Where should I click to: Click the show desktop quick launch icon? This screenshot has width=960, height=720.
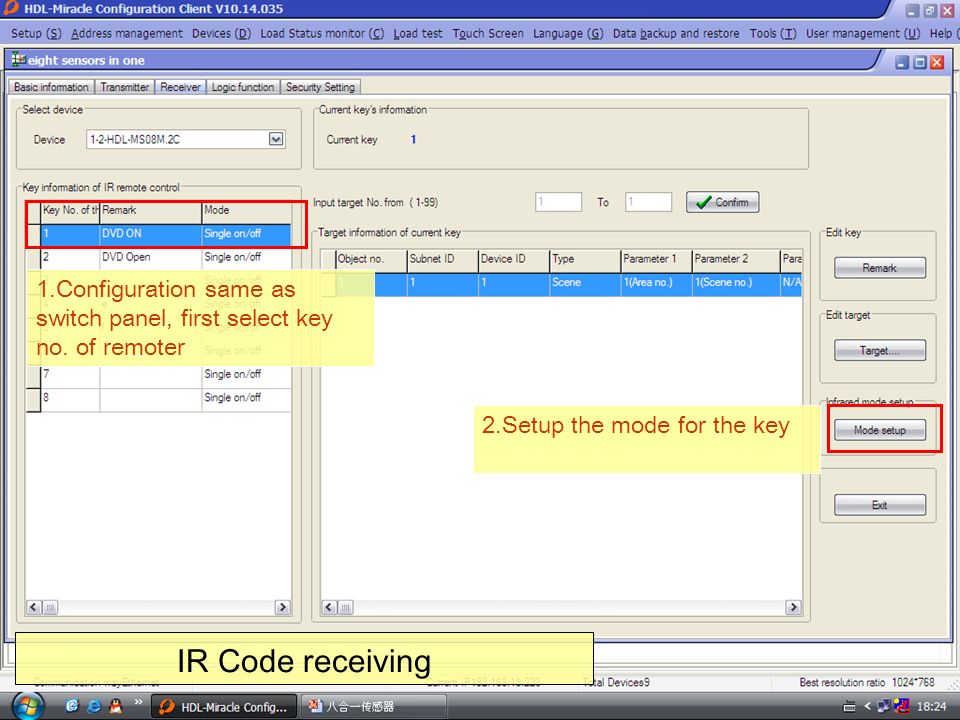coord(72,706)
